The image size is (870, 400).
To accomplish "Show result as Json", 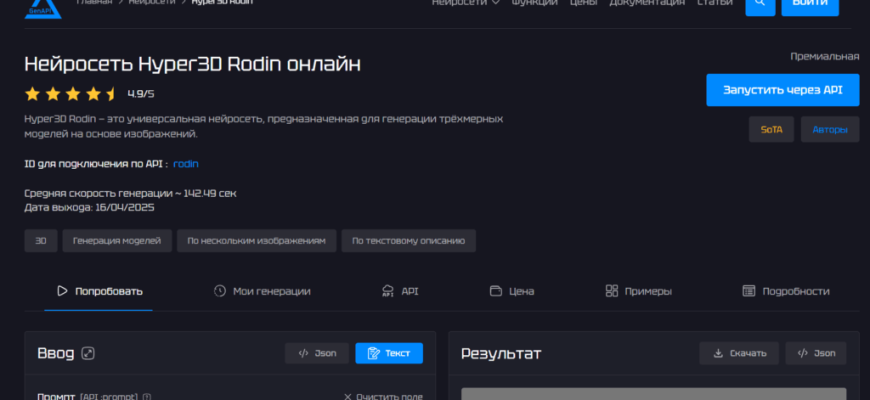I will pos(815,353).
